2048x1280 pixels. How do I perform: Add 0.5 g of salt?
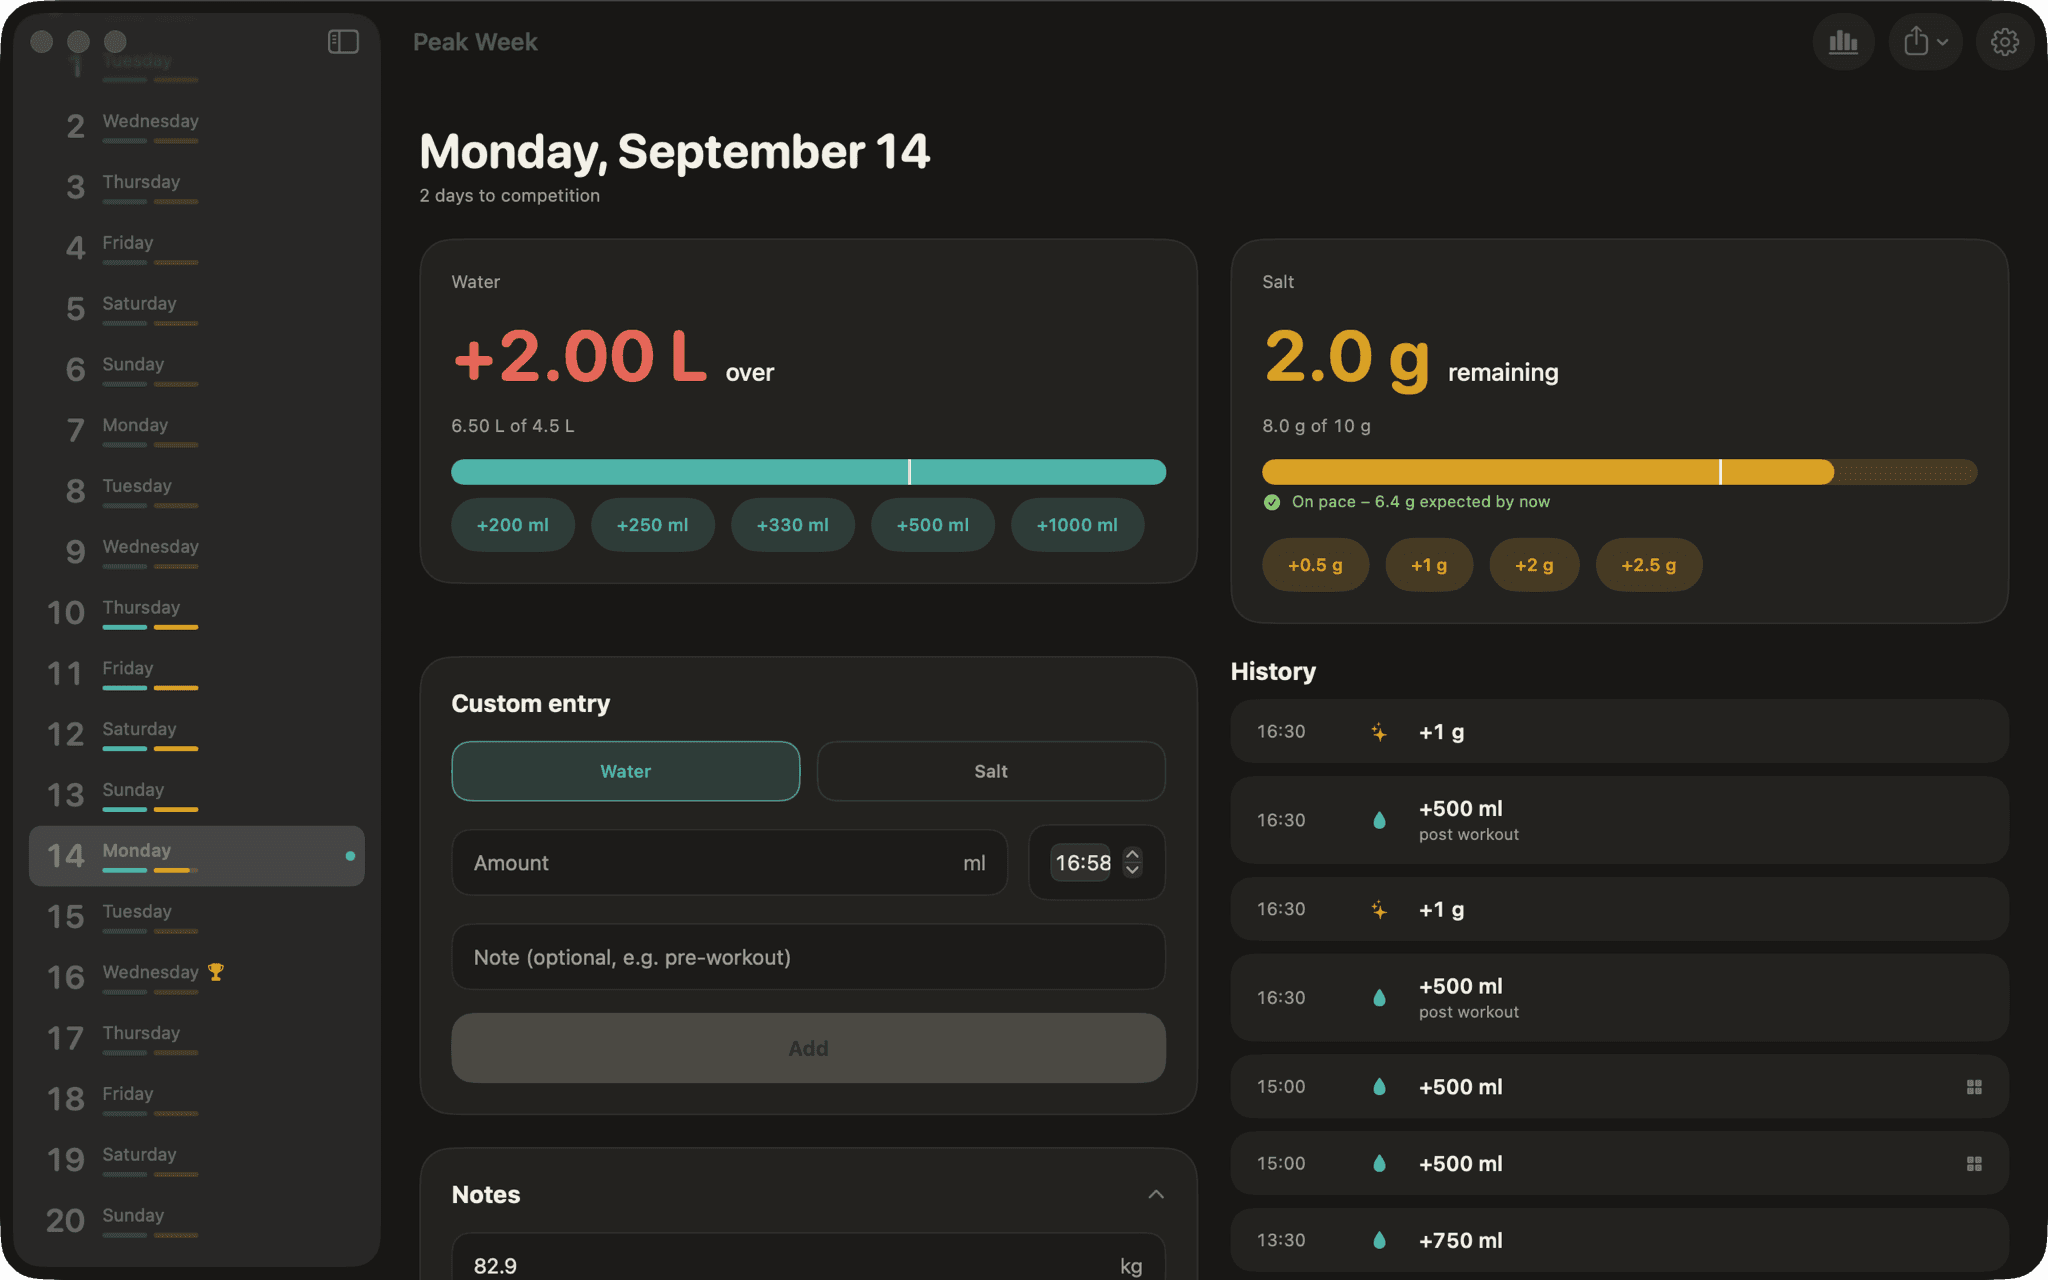[x=1315, y=565]
